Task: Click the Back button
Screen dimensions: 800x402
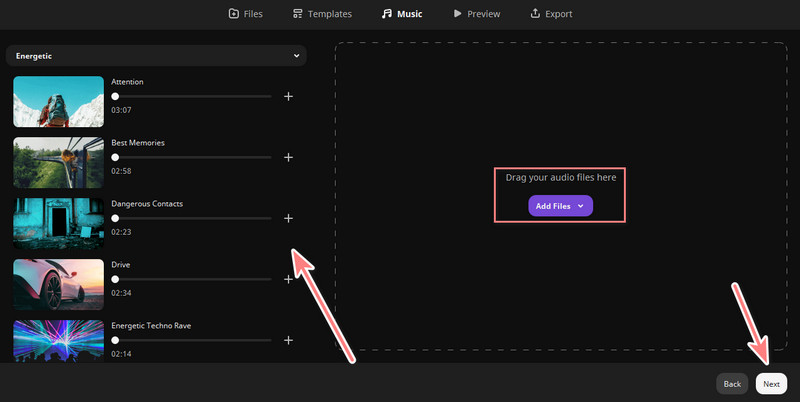Action: [732, 383]
